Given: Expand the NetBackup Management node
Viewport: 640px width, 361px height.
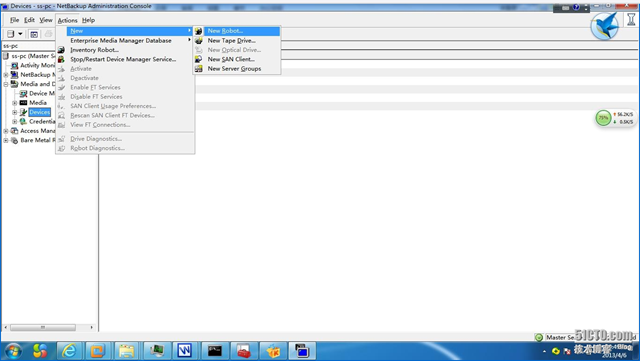Looking at the screenshot, I should coord(6,75).
